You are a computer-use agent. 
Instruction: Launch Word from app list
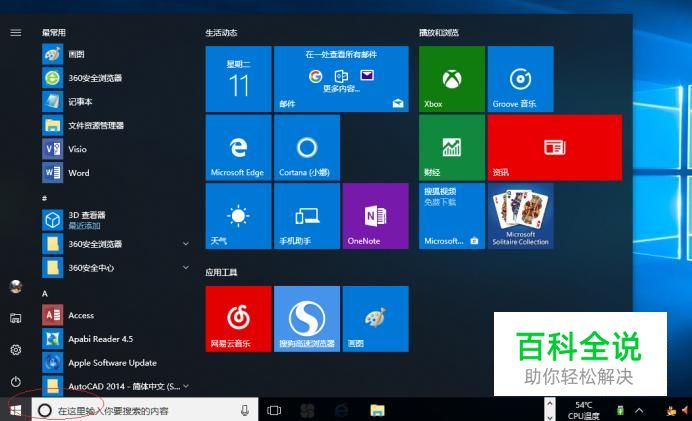pyautogui.click(x=116, y=173)
